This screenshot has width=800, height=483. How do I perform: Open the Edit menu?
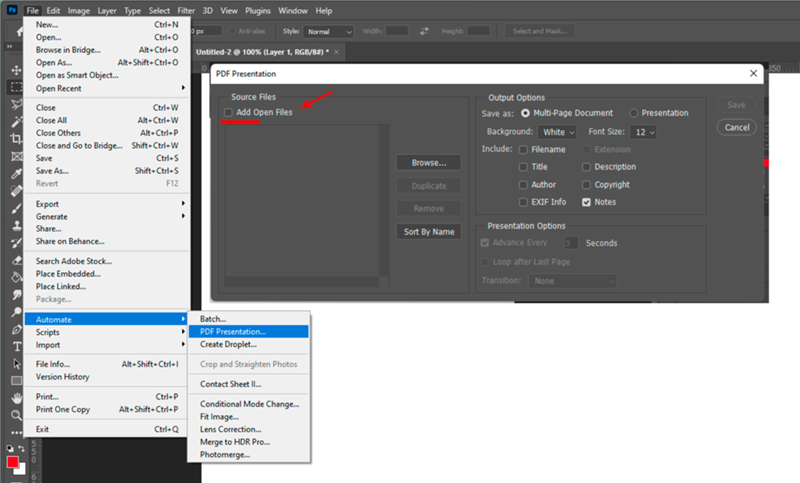click(x=53, y=10)
